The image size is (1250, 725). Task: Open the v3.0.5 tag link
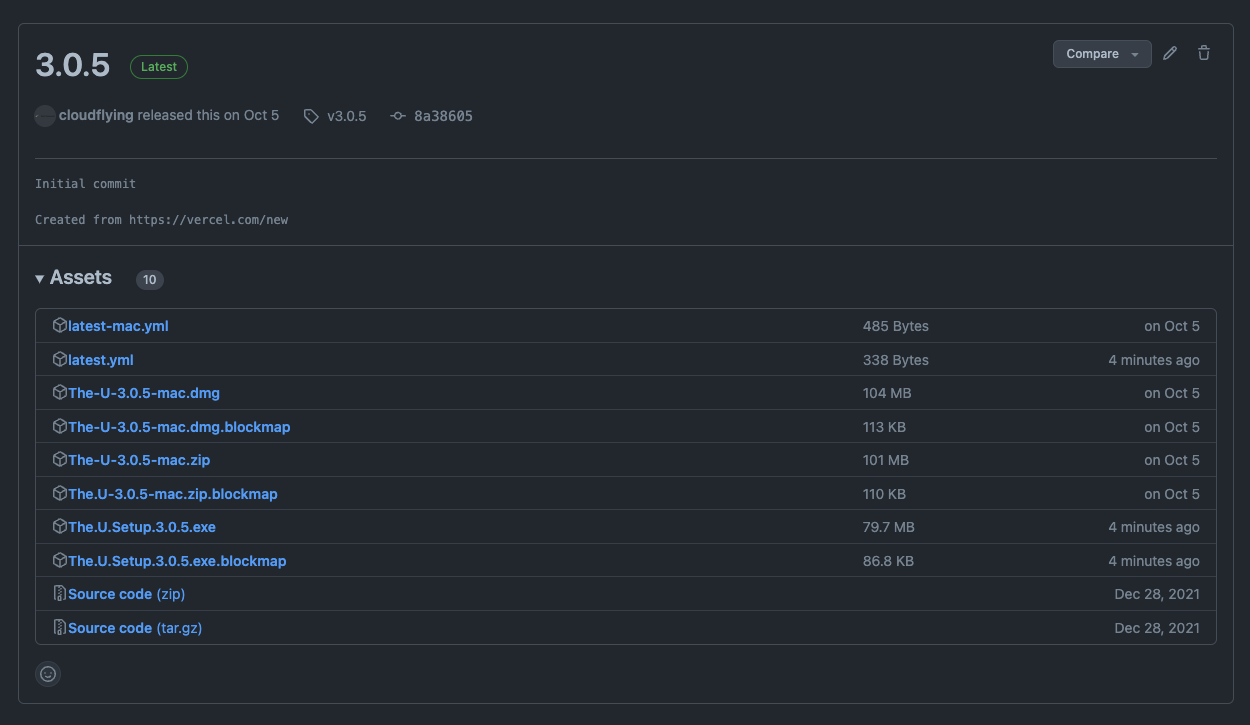[x=346, y=116]
